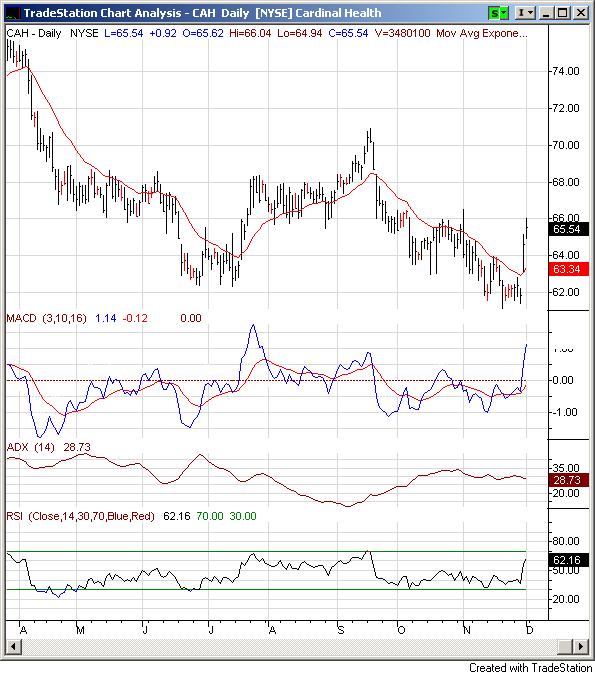This screenshot has width=595, height=674.
Task: Click the 'S' September time axis label
Action: 341,631
